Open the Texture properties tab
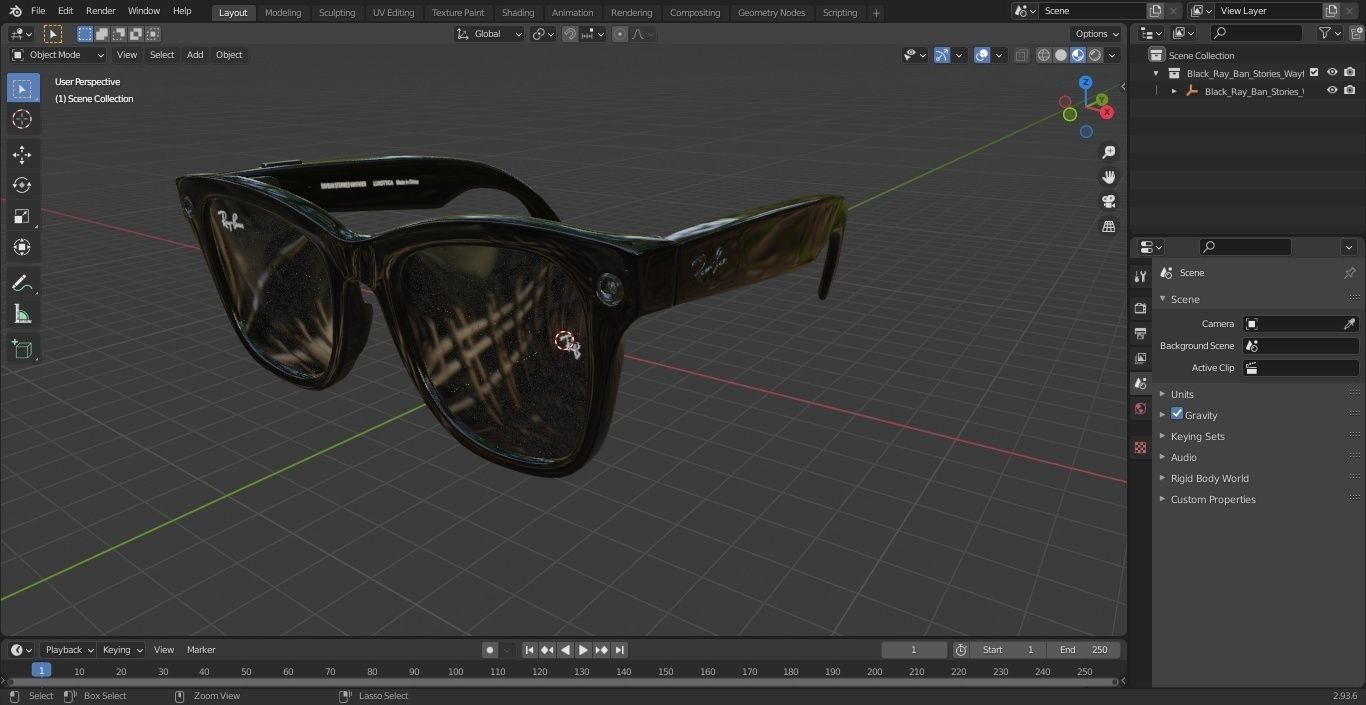This screenshot has width=1366, height=705. pos(1140,447)
